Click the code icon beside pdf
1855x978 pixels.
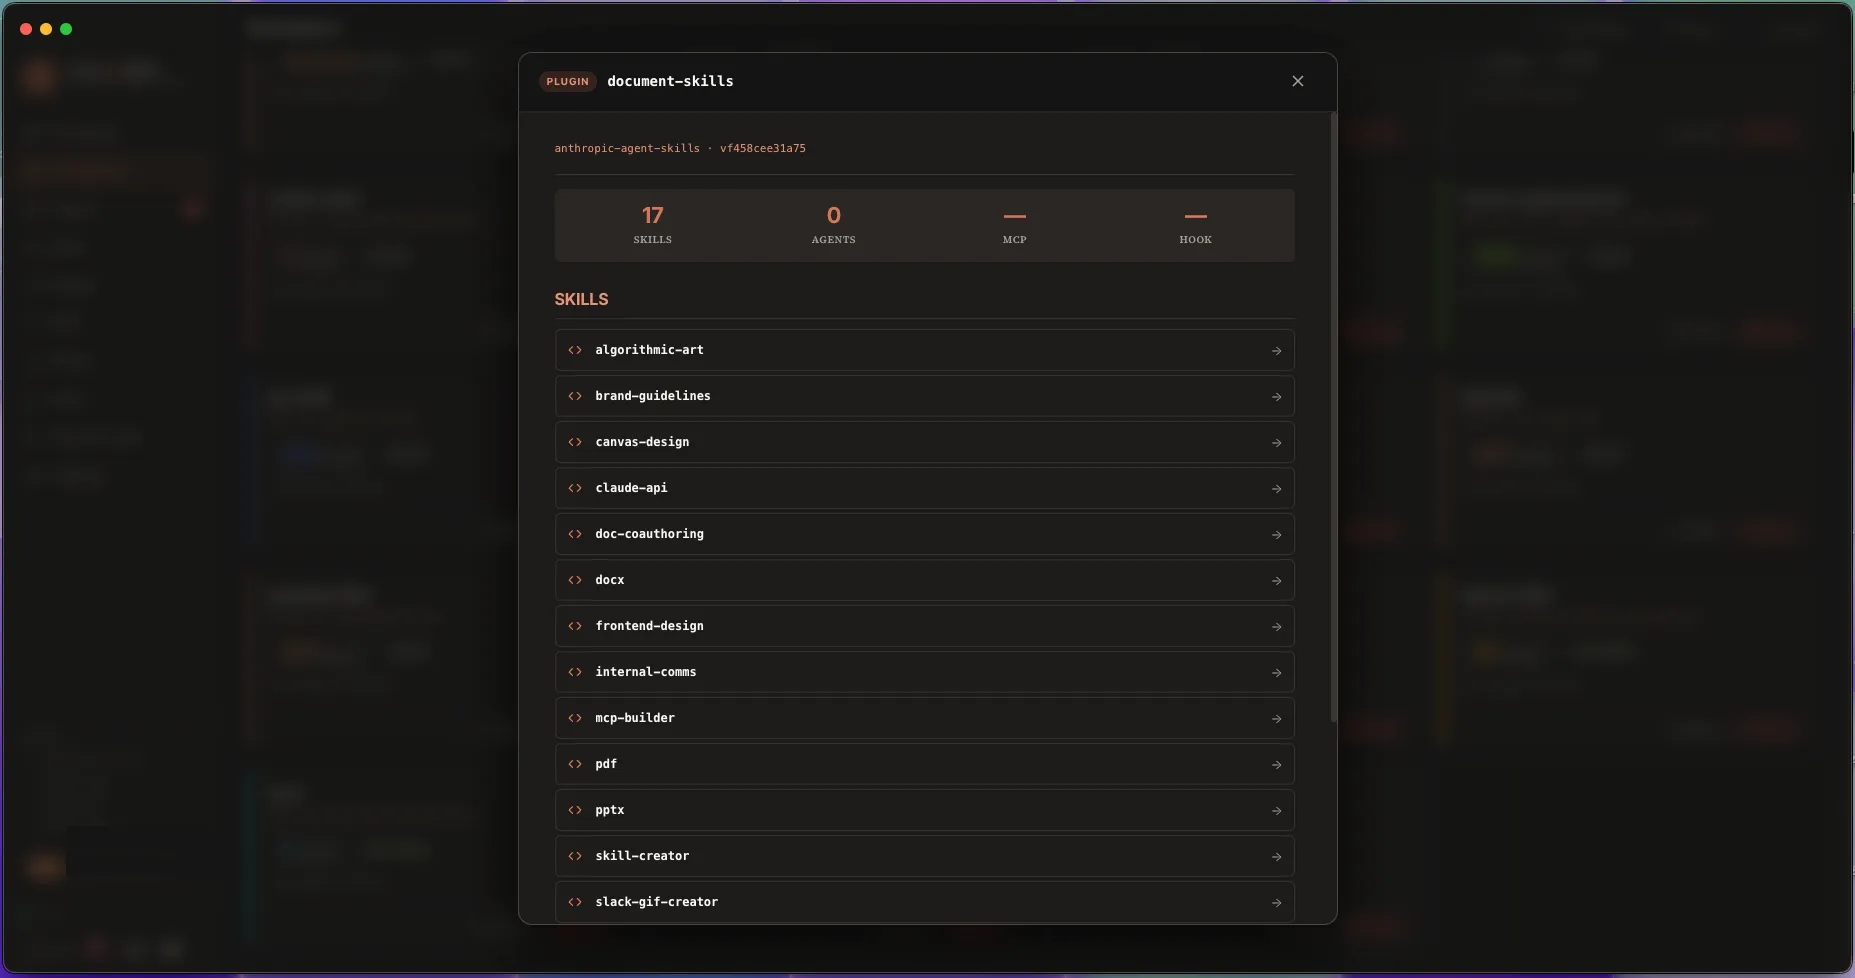(x=575, y=764)
